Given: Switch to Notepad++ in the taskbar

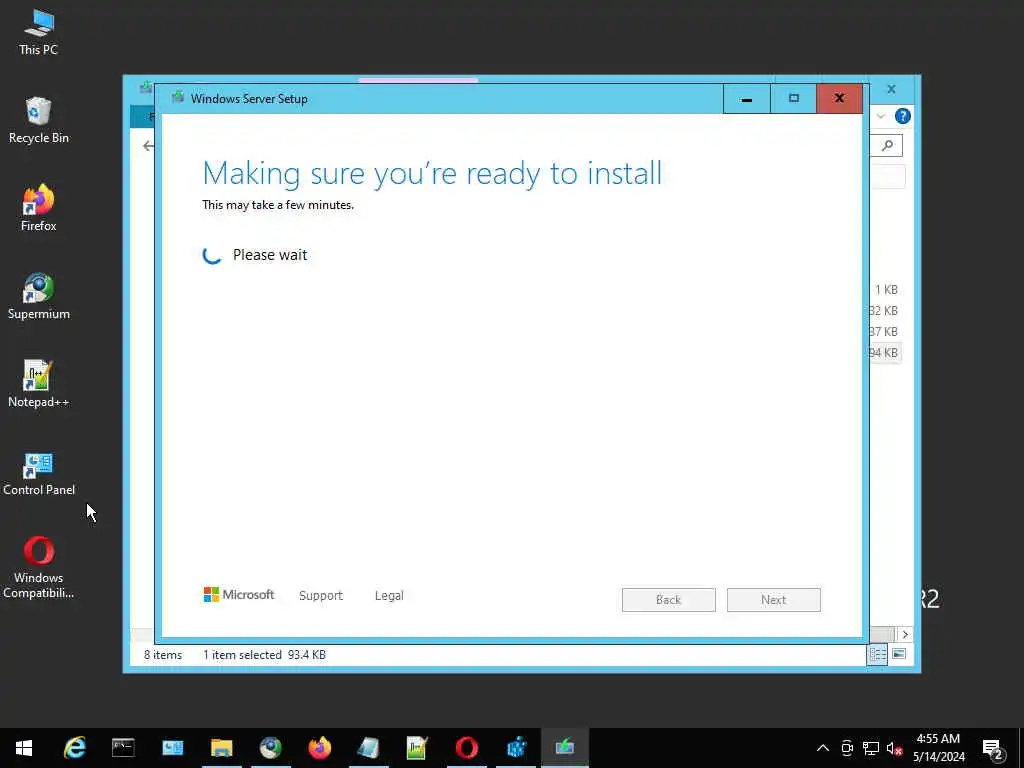Looking at the screenshot, I should point(417,748).
